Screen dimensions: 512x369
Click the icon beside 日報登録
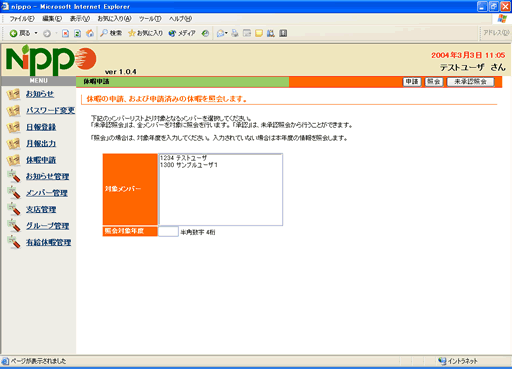[14, 127]
